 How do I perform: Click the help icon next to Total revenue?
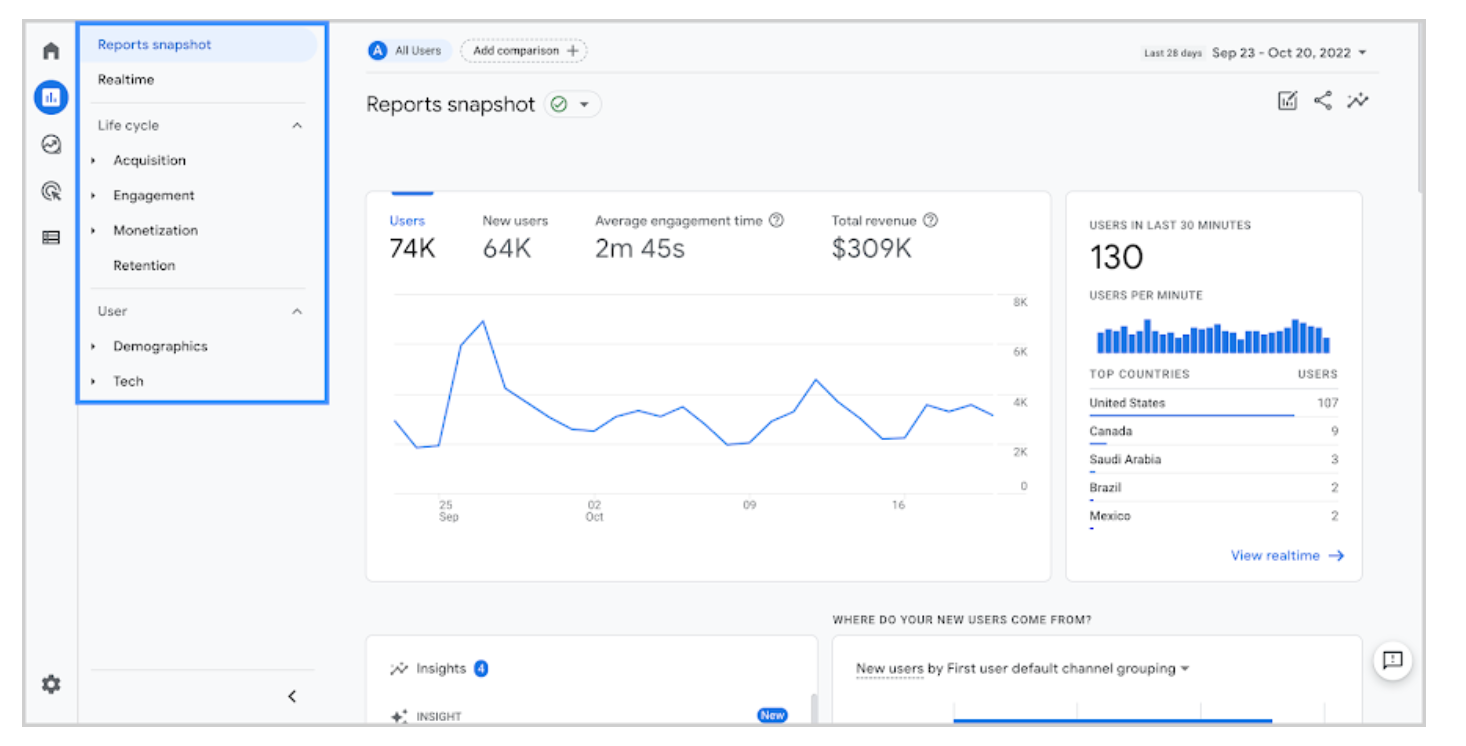click(930, 220)
